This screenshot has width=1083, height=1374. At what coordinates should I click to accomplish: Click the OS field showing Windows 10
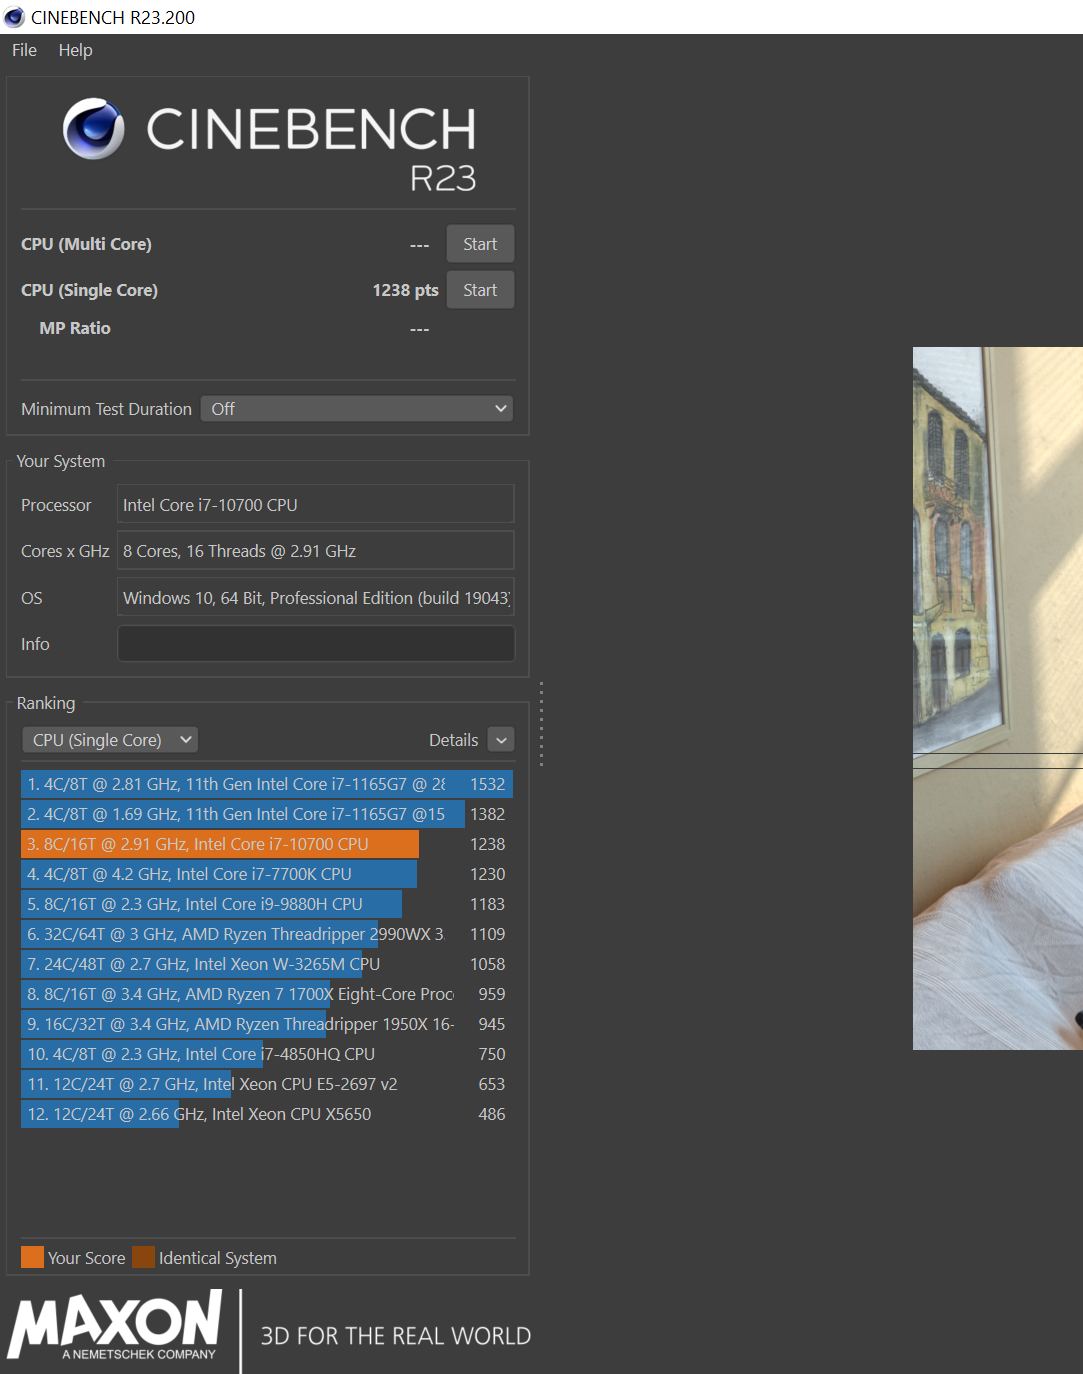316,597
